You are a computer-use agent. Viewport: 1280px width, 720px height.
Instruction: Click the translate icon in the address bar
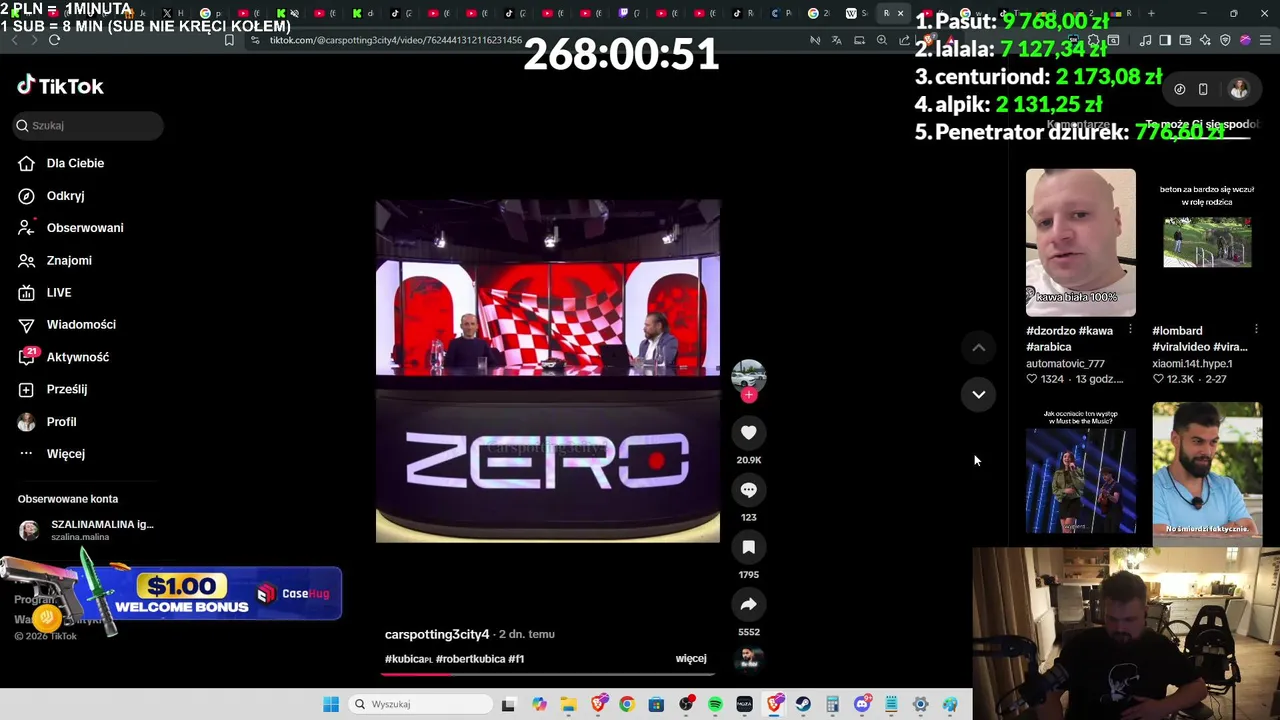[837, 40]
